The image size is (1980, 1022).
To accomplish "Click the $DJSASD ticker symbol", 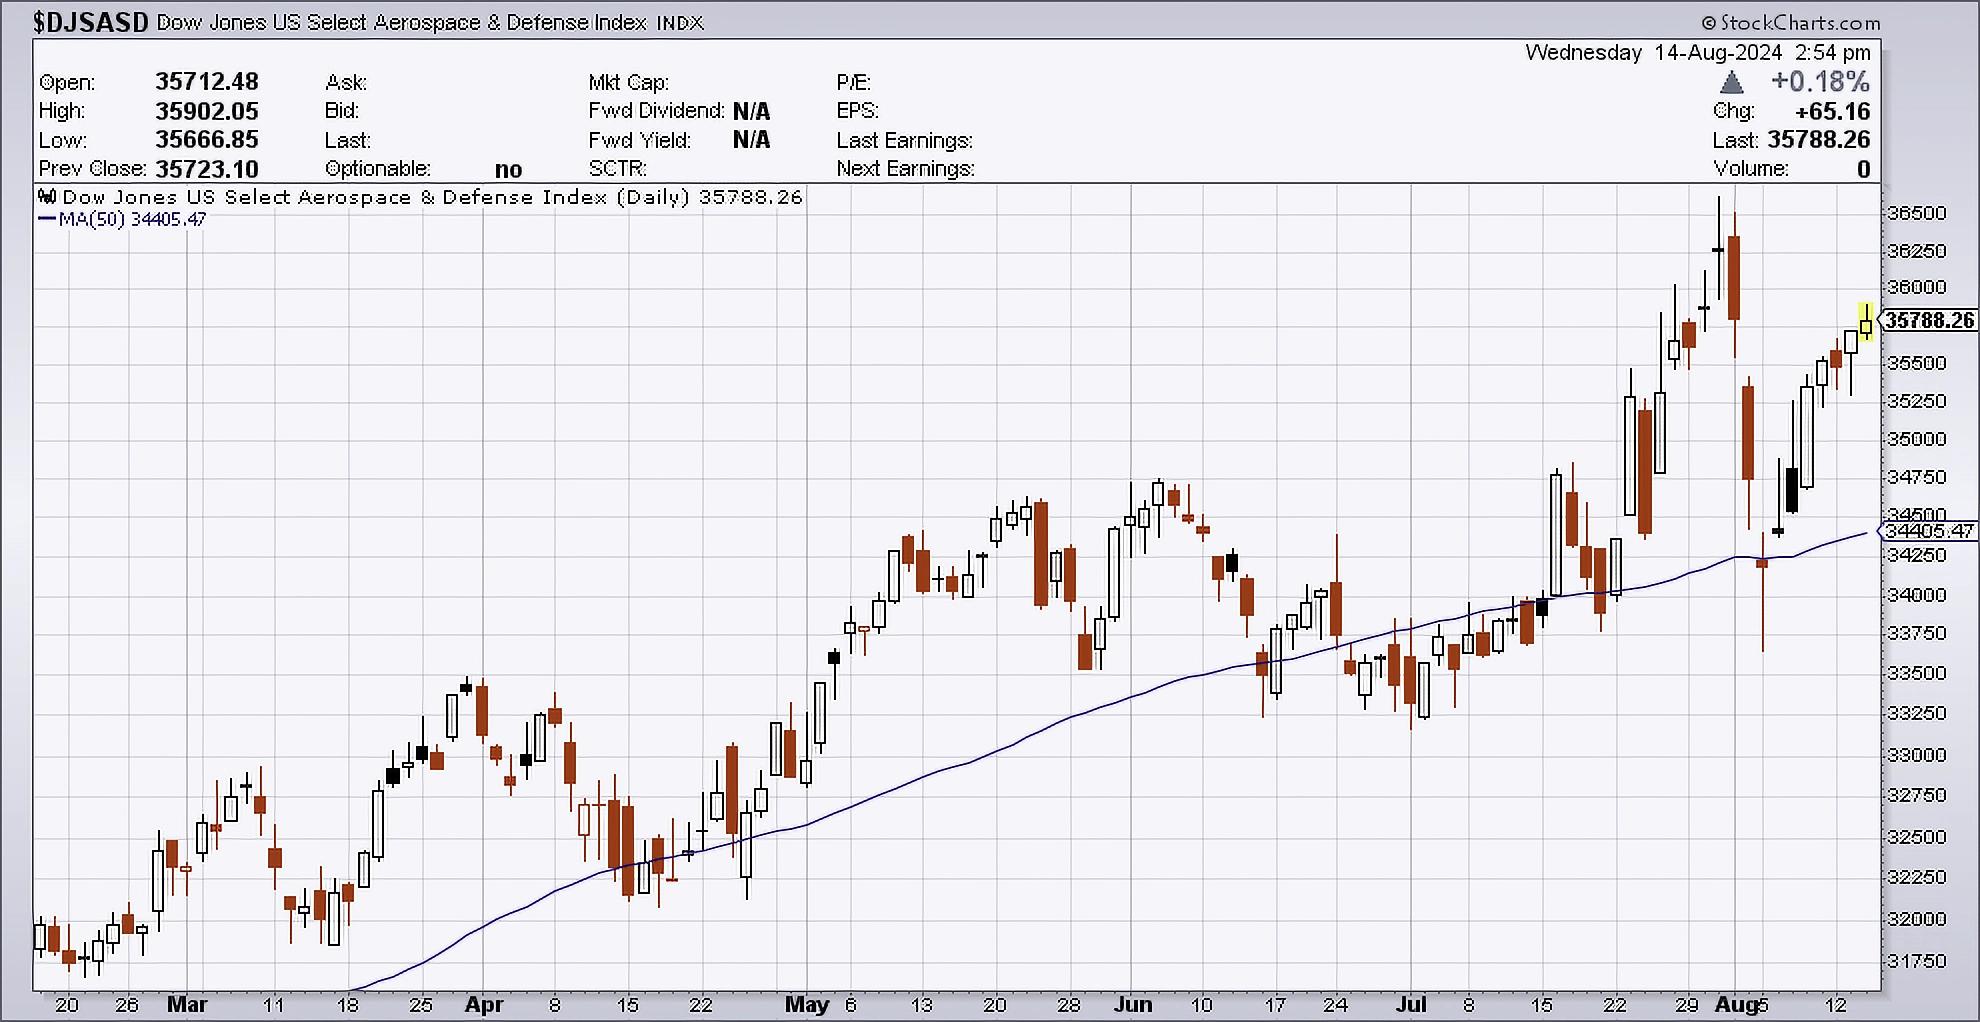I will [91, 22].
